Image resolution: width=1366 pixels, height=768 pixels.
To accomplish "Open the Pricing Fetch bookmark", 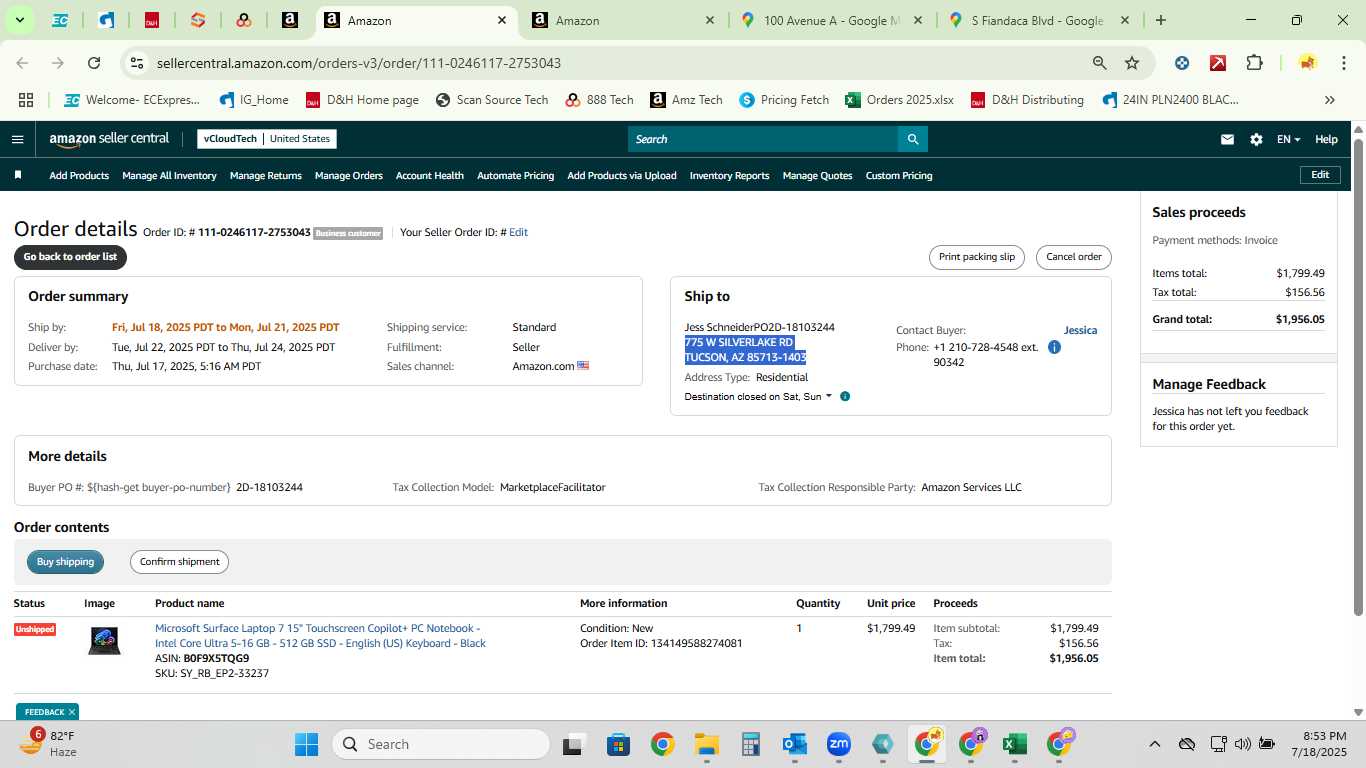I will pyautogui.click(x=784, y=100).
